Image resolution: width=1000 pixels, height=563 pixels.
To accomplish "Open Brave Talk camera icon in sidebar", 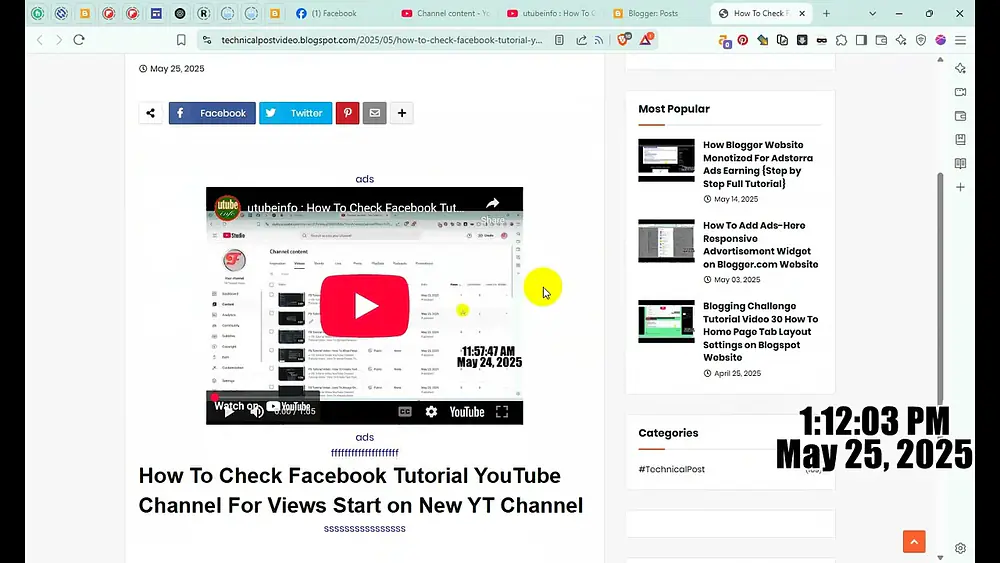I will pos(960,92).
